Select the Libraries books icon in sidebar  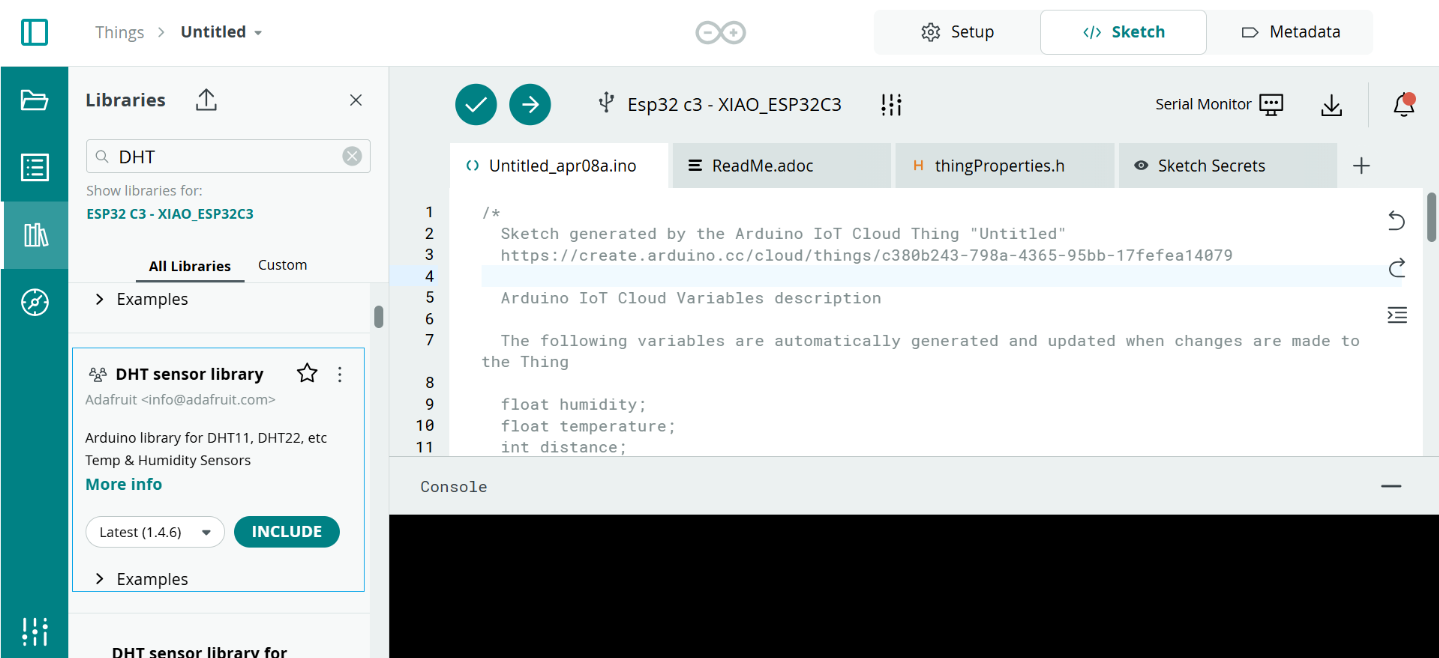[35, 235]
